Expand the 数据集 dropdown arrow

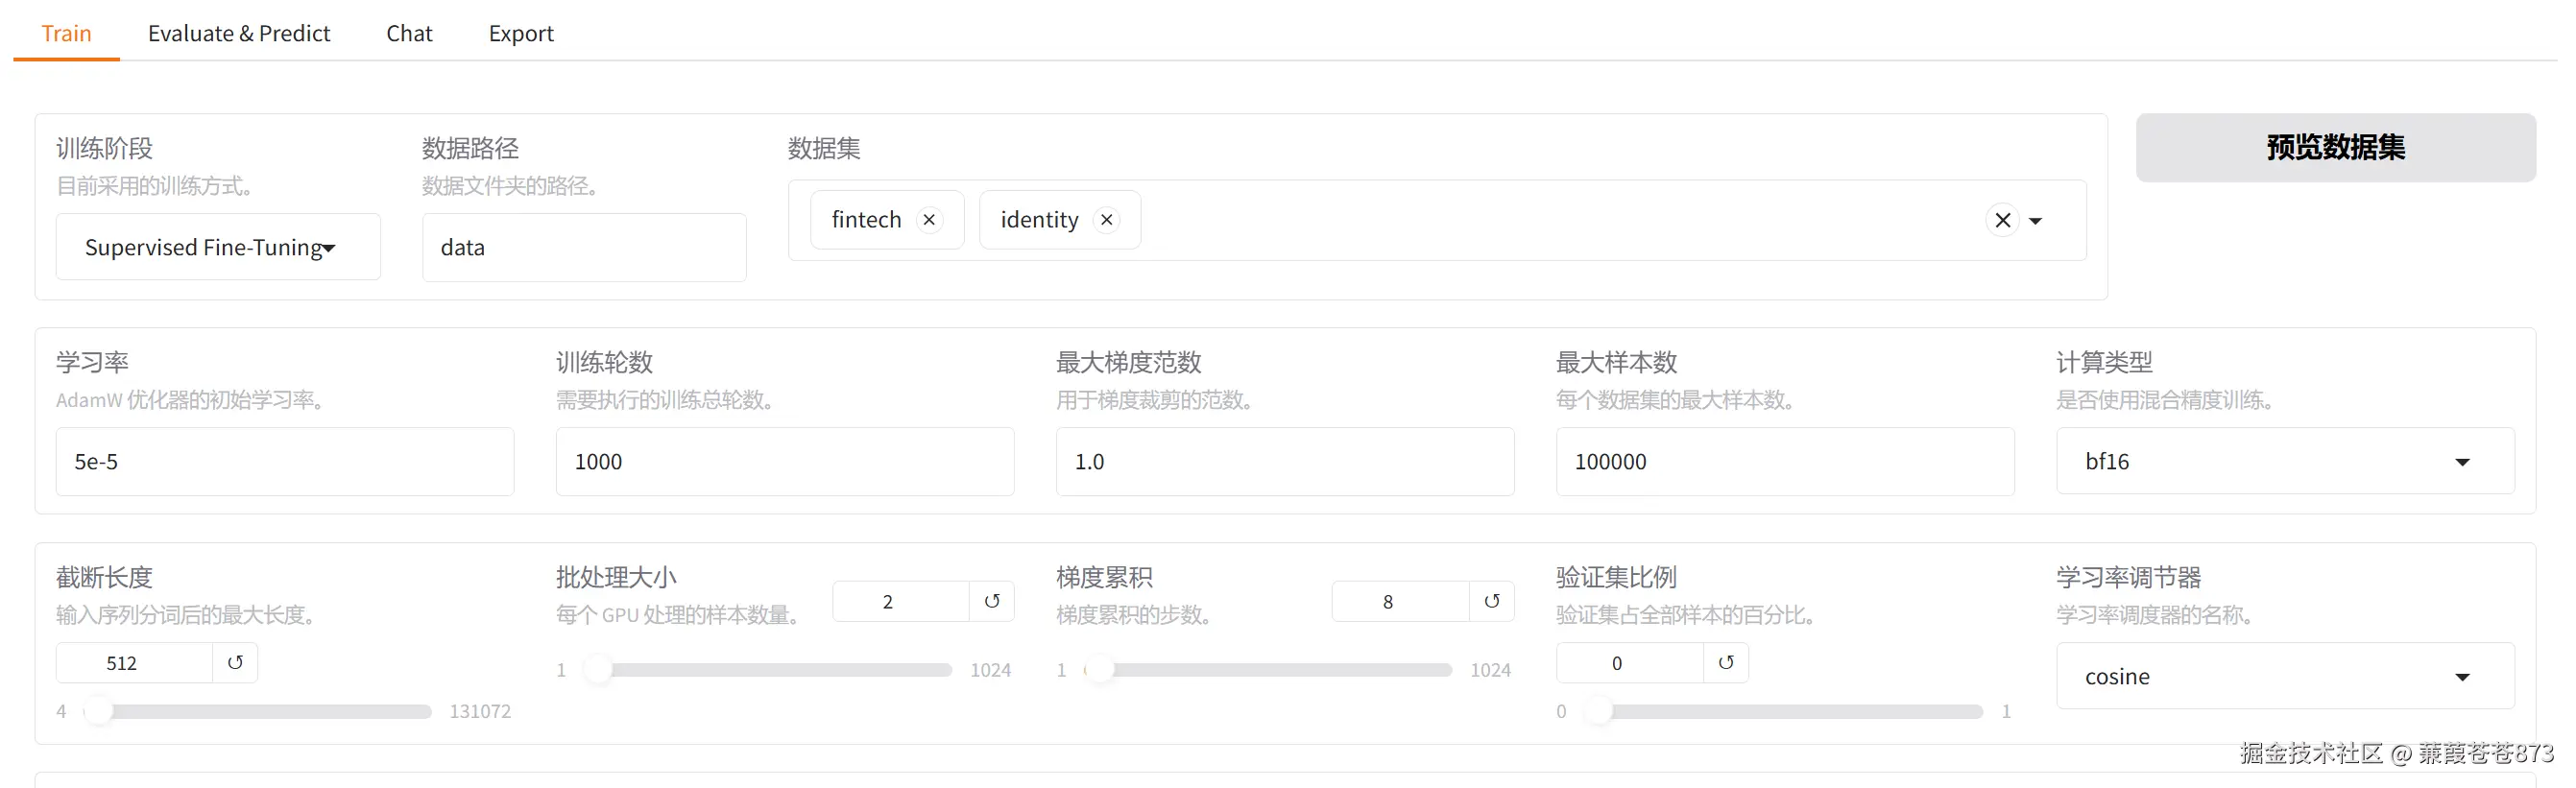(2035, 221)
